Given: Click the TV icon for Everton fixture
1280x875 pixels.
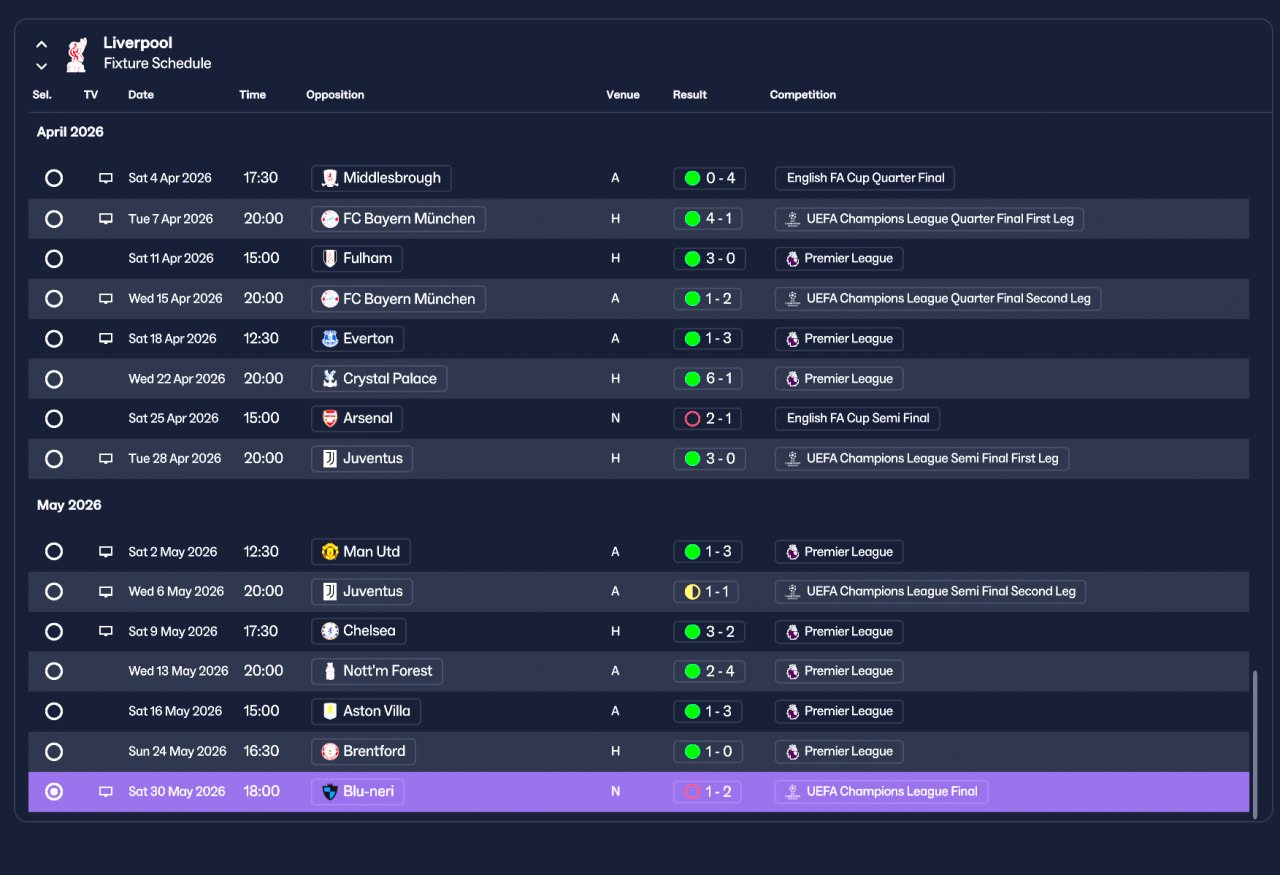Looking at the screenshot, I should (x=106, y=339).
